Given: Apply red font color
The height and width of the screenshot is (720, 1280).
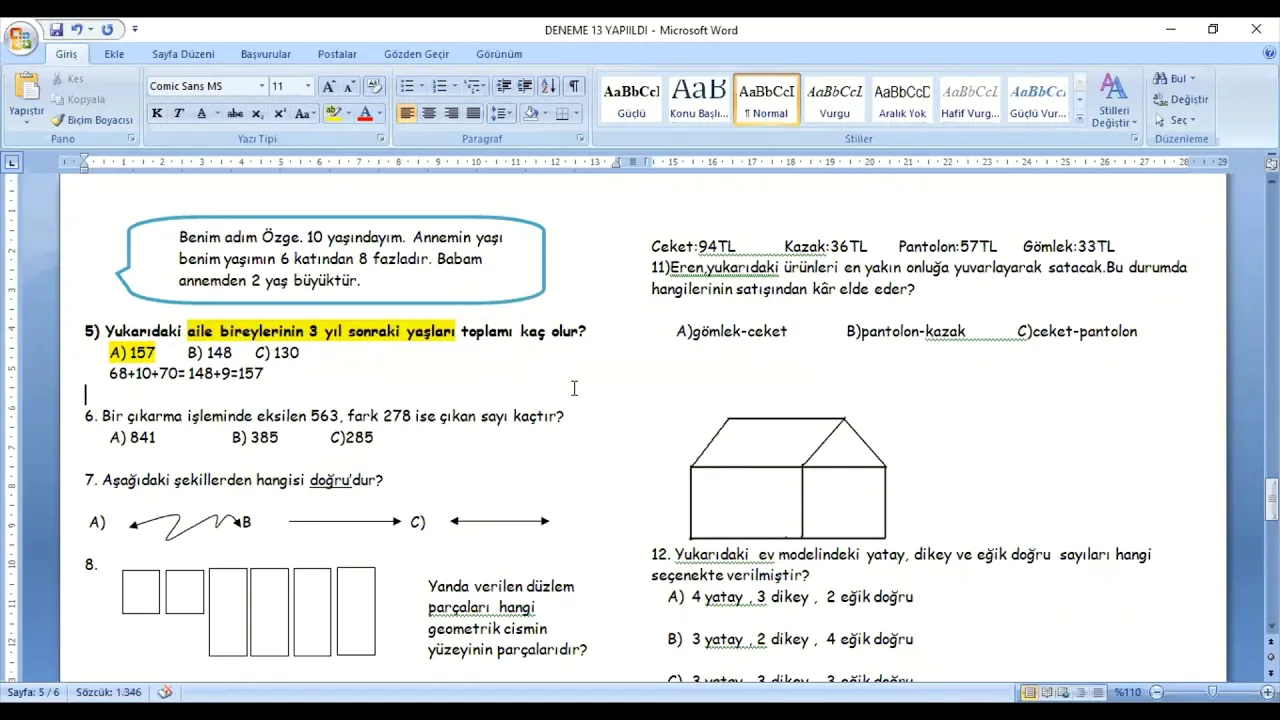Looking at the screenshot, I should tap(365, 114).
